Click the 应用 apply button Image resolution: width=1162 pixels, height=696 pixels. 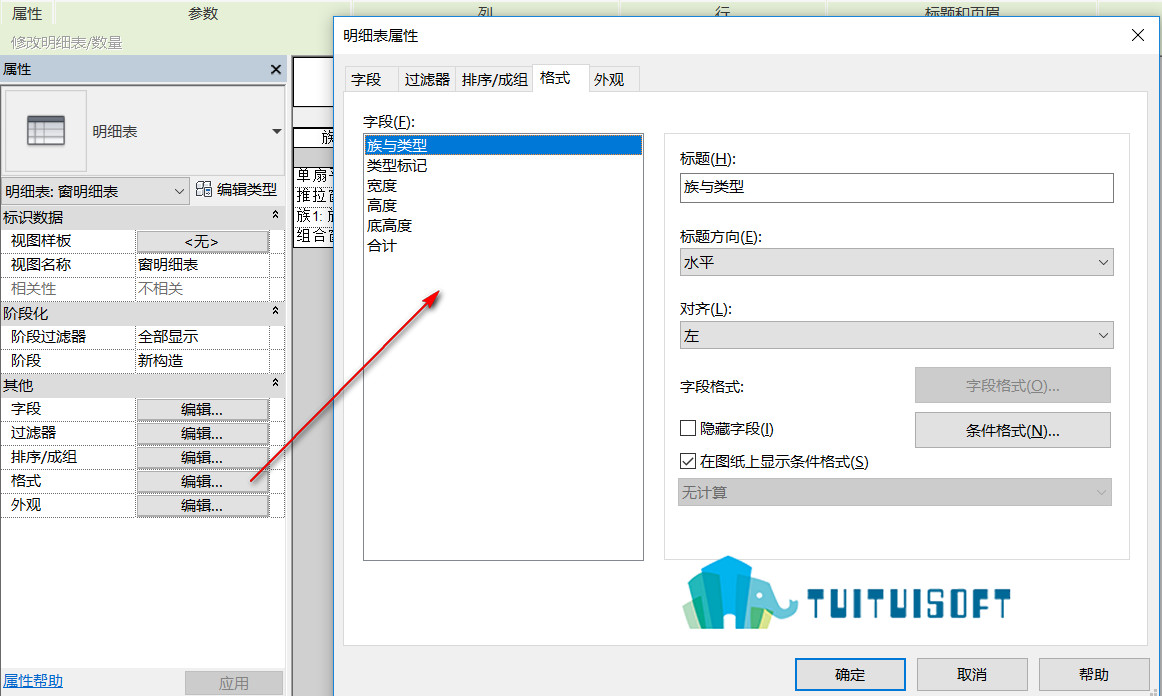click(x=234, y=683)
